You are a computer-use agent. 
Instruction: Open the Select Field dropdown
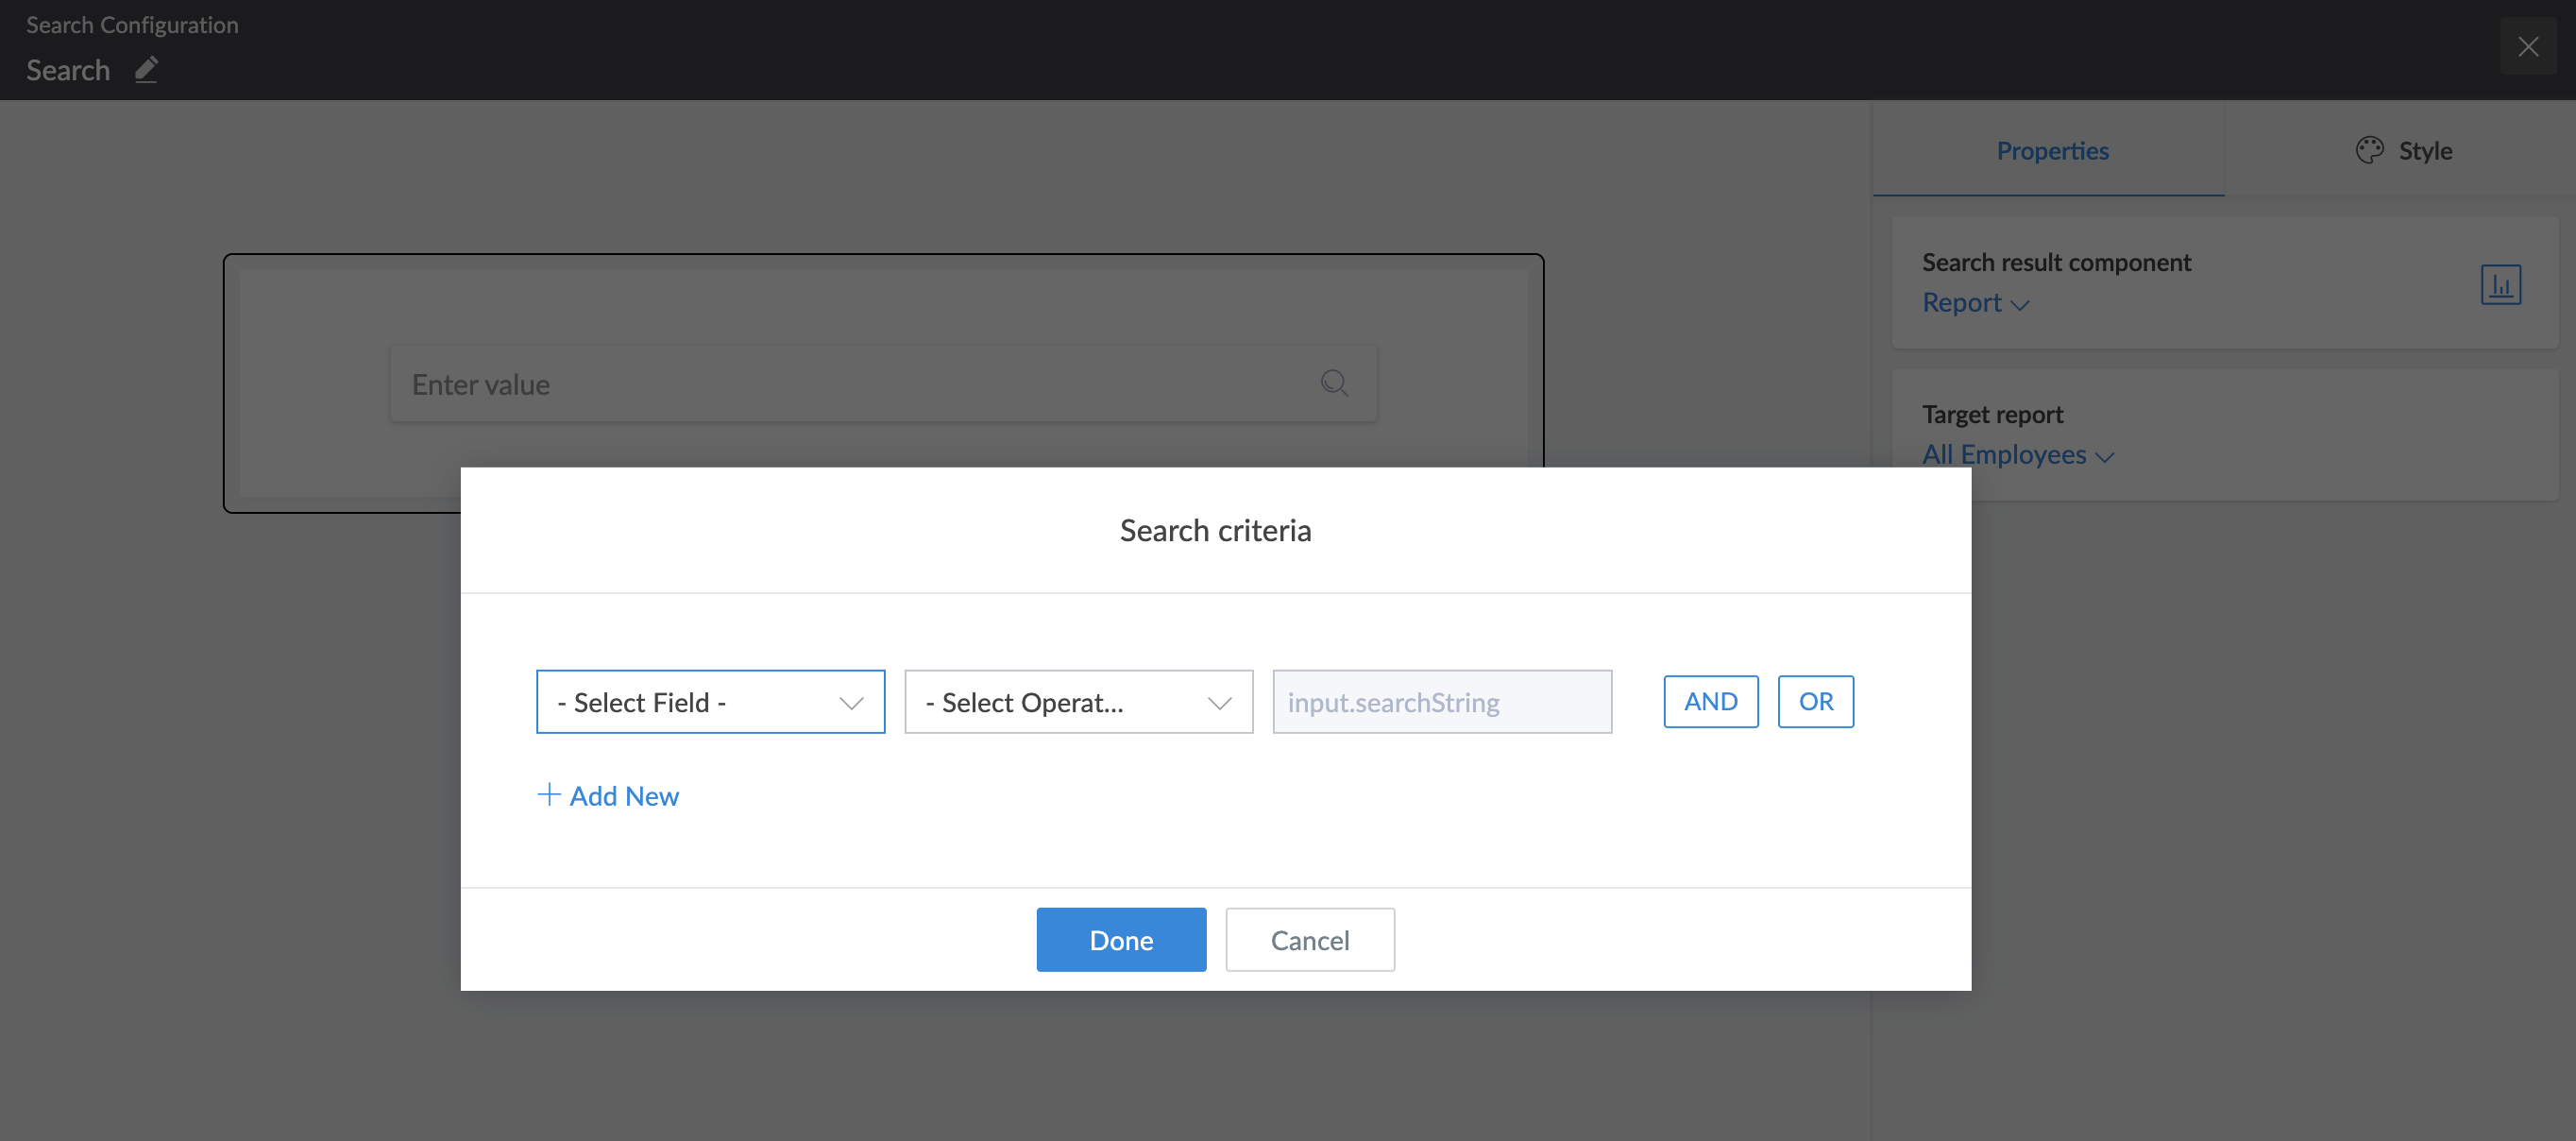pyautogui.click(x=710, y=702)
